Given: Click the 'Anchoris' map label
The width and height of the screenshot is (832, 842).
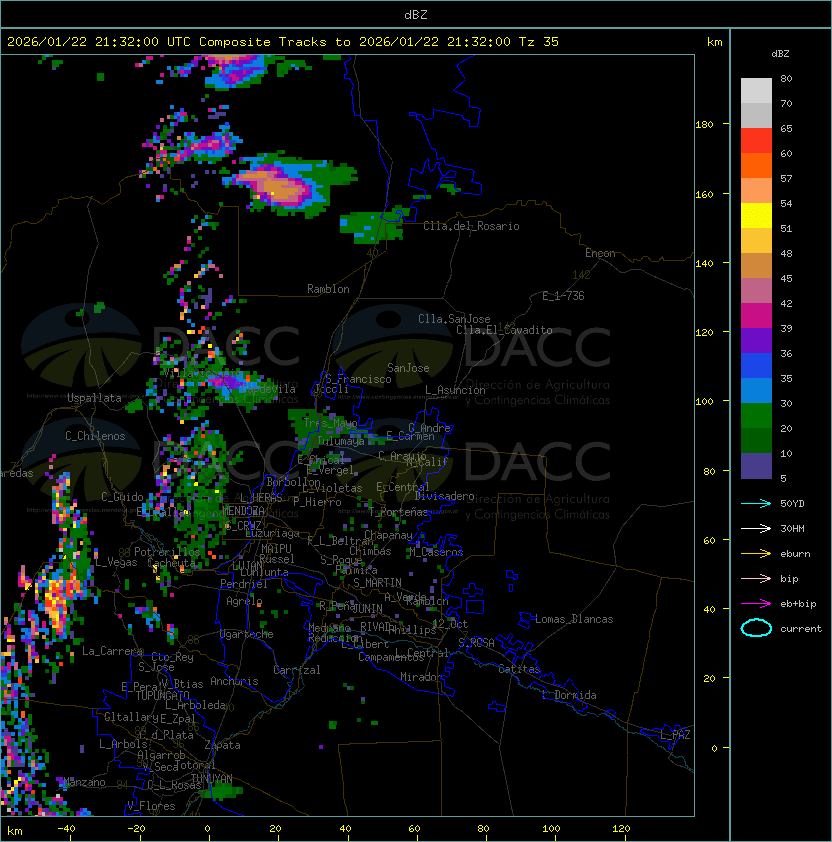Looking at the screenshot, I should click(234, 681).
